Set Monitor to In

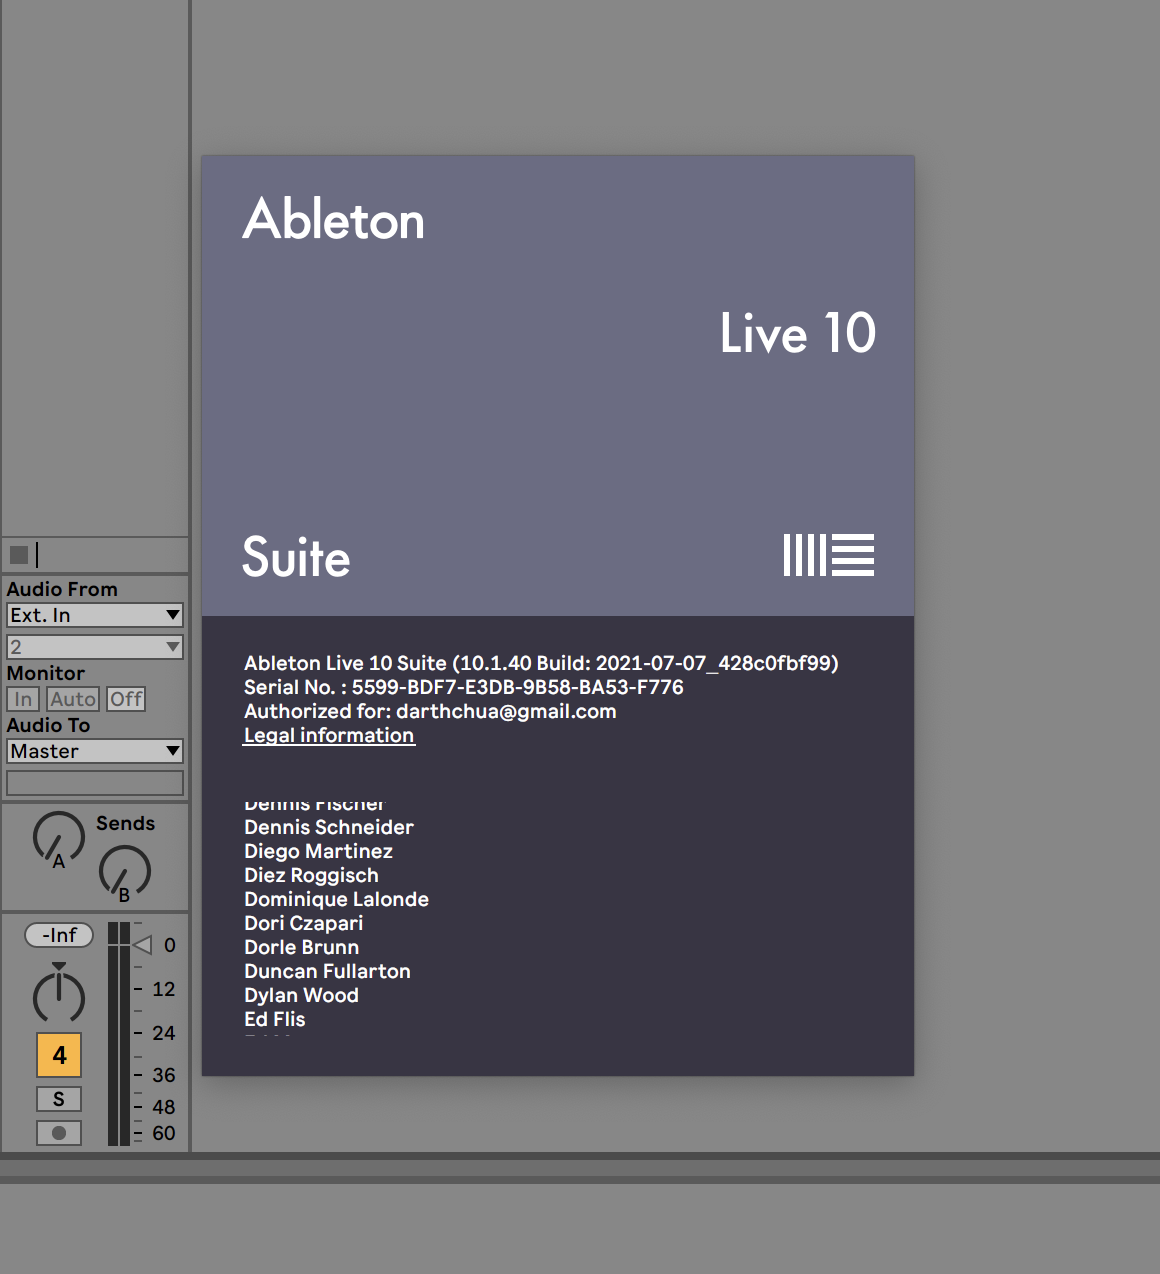(x=23, y=699)
